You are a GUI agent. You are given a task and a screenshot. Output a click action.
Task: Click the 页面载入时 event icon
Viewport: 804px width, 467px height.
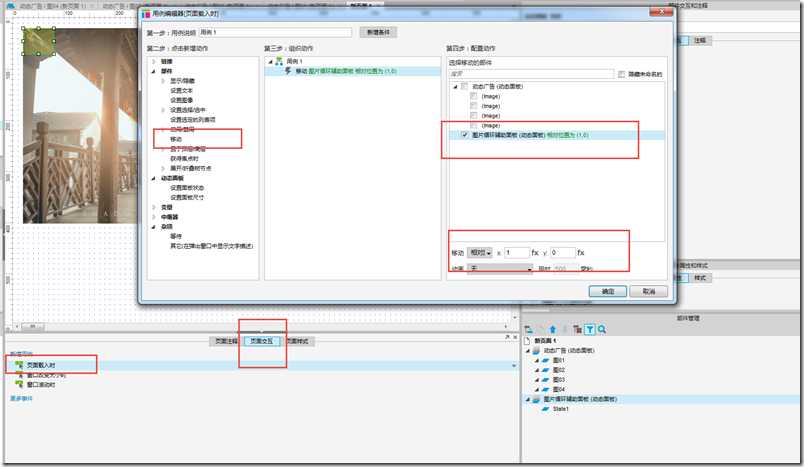click(19, 365)
